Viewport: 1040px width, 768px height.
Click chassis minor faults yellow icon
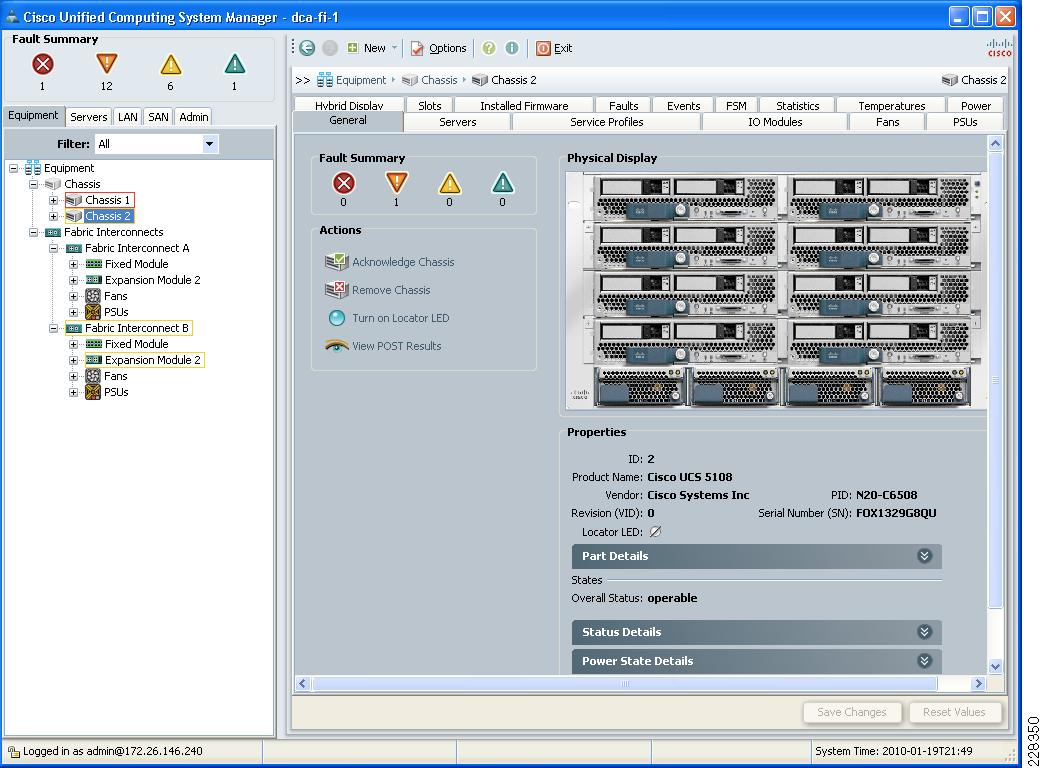point(450,182)
